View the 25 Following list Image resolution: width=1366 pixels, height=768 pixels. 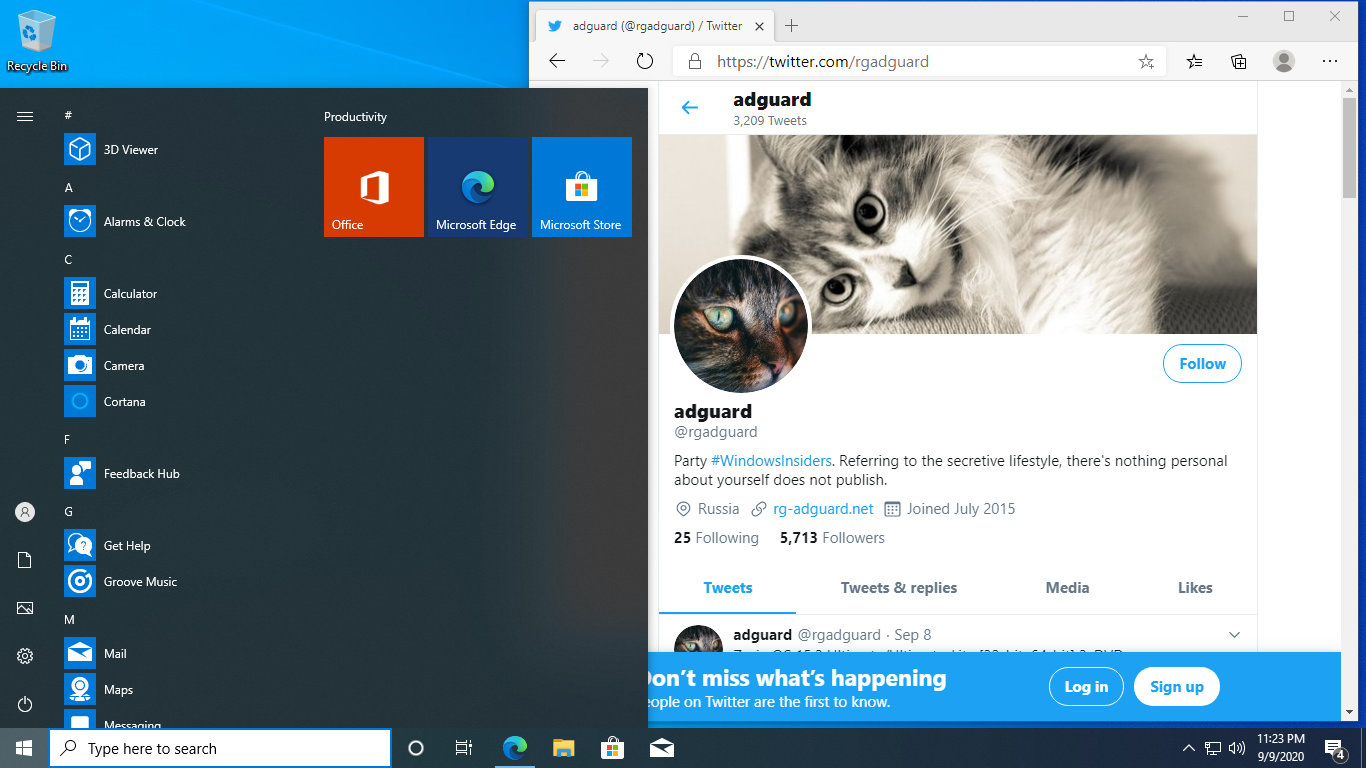[x=716, y=538]
